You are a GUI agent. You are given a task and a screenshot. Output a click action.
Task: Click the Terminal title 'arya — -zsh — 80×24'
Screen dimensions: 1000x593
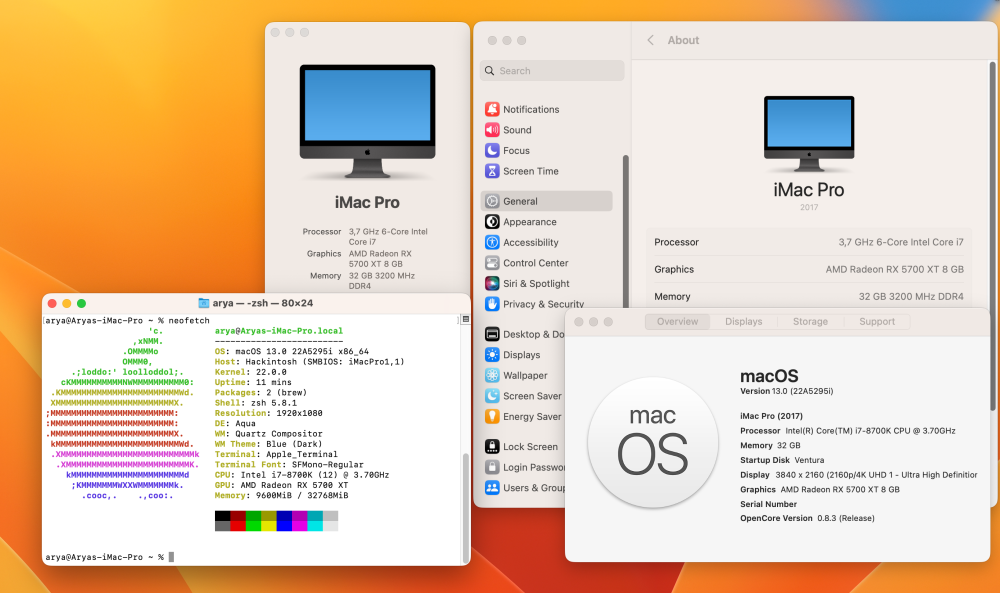tap(262, 303)
